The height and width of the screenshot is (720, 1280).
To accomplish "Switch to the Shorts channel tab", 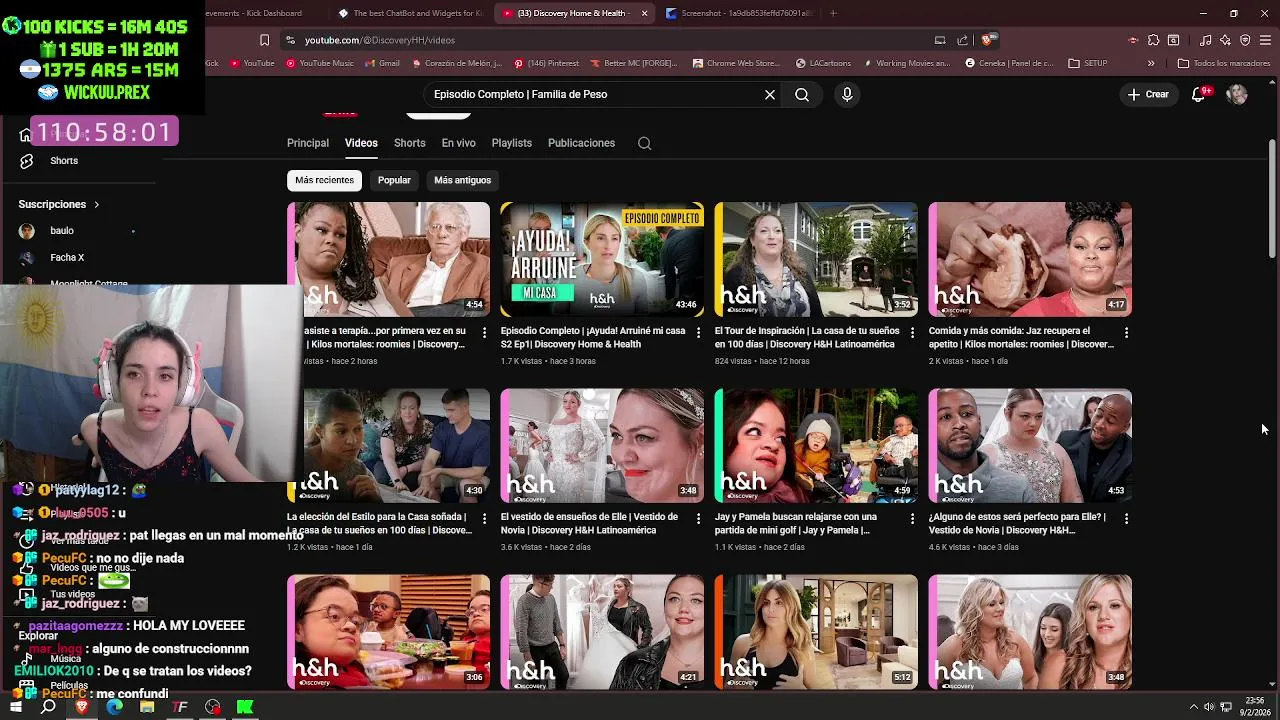I will (409, 143).
